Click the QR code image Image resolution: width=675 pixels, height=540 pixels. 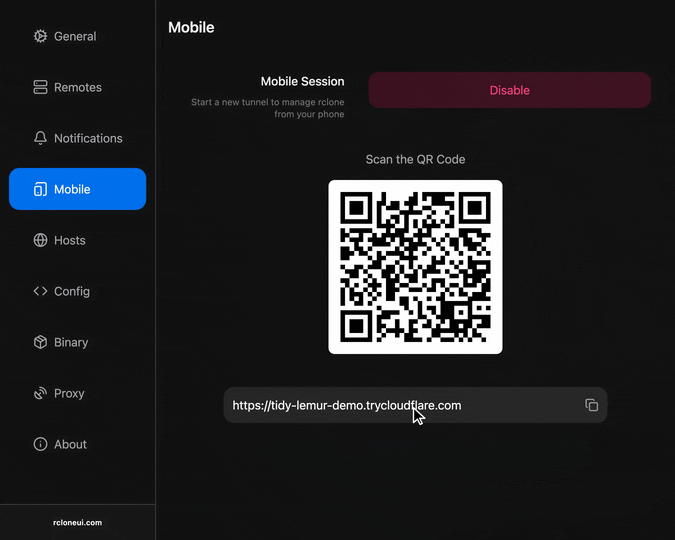[415, 267]
